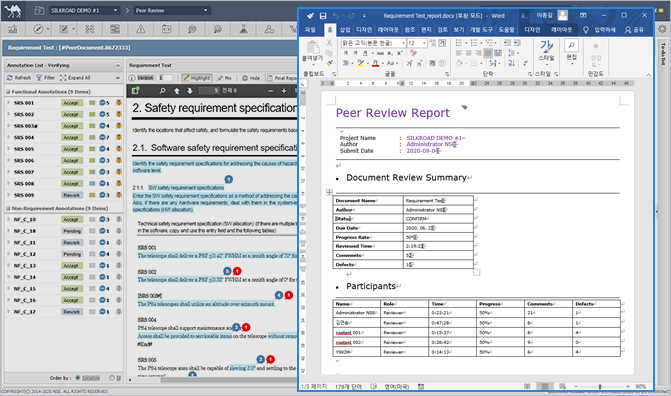This screenshot has height=396, width=671.
Task: Open the Word Help tab
Action: point(507,30)
